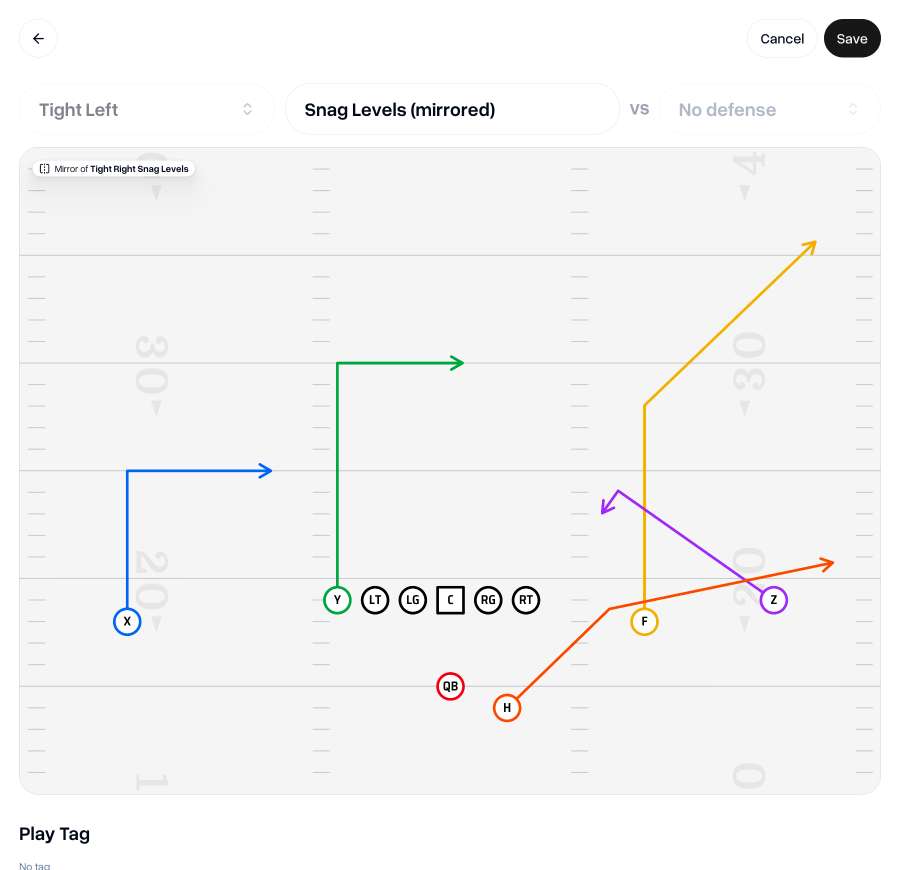Image resolution: width=900 pixels, height=870 pixels.
Task: Open the Tight Left formation dropdown
Action: 146,109
